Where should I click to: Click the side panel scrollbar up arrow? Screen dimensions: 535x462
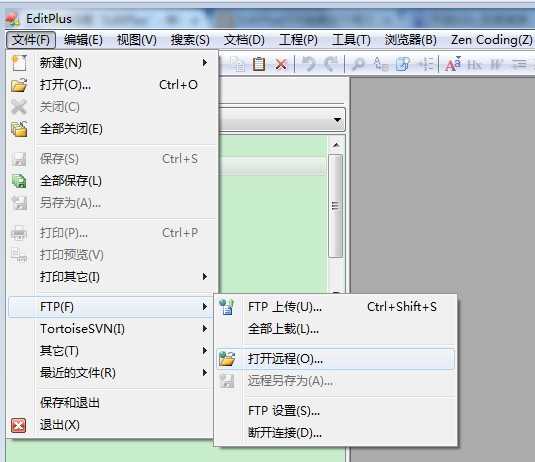click(x=336, y=145)
